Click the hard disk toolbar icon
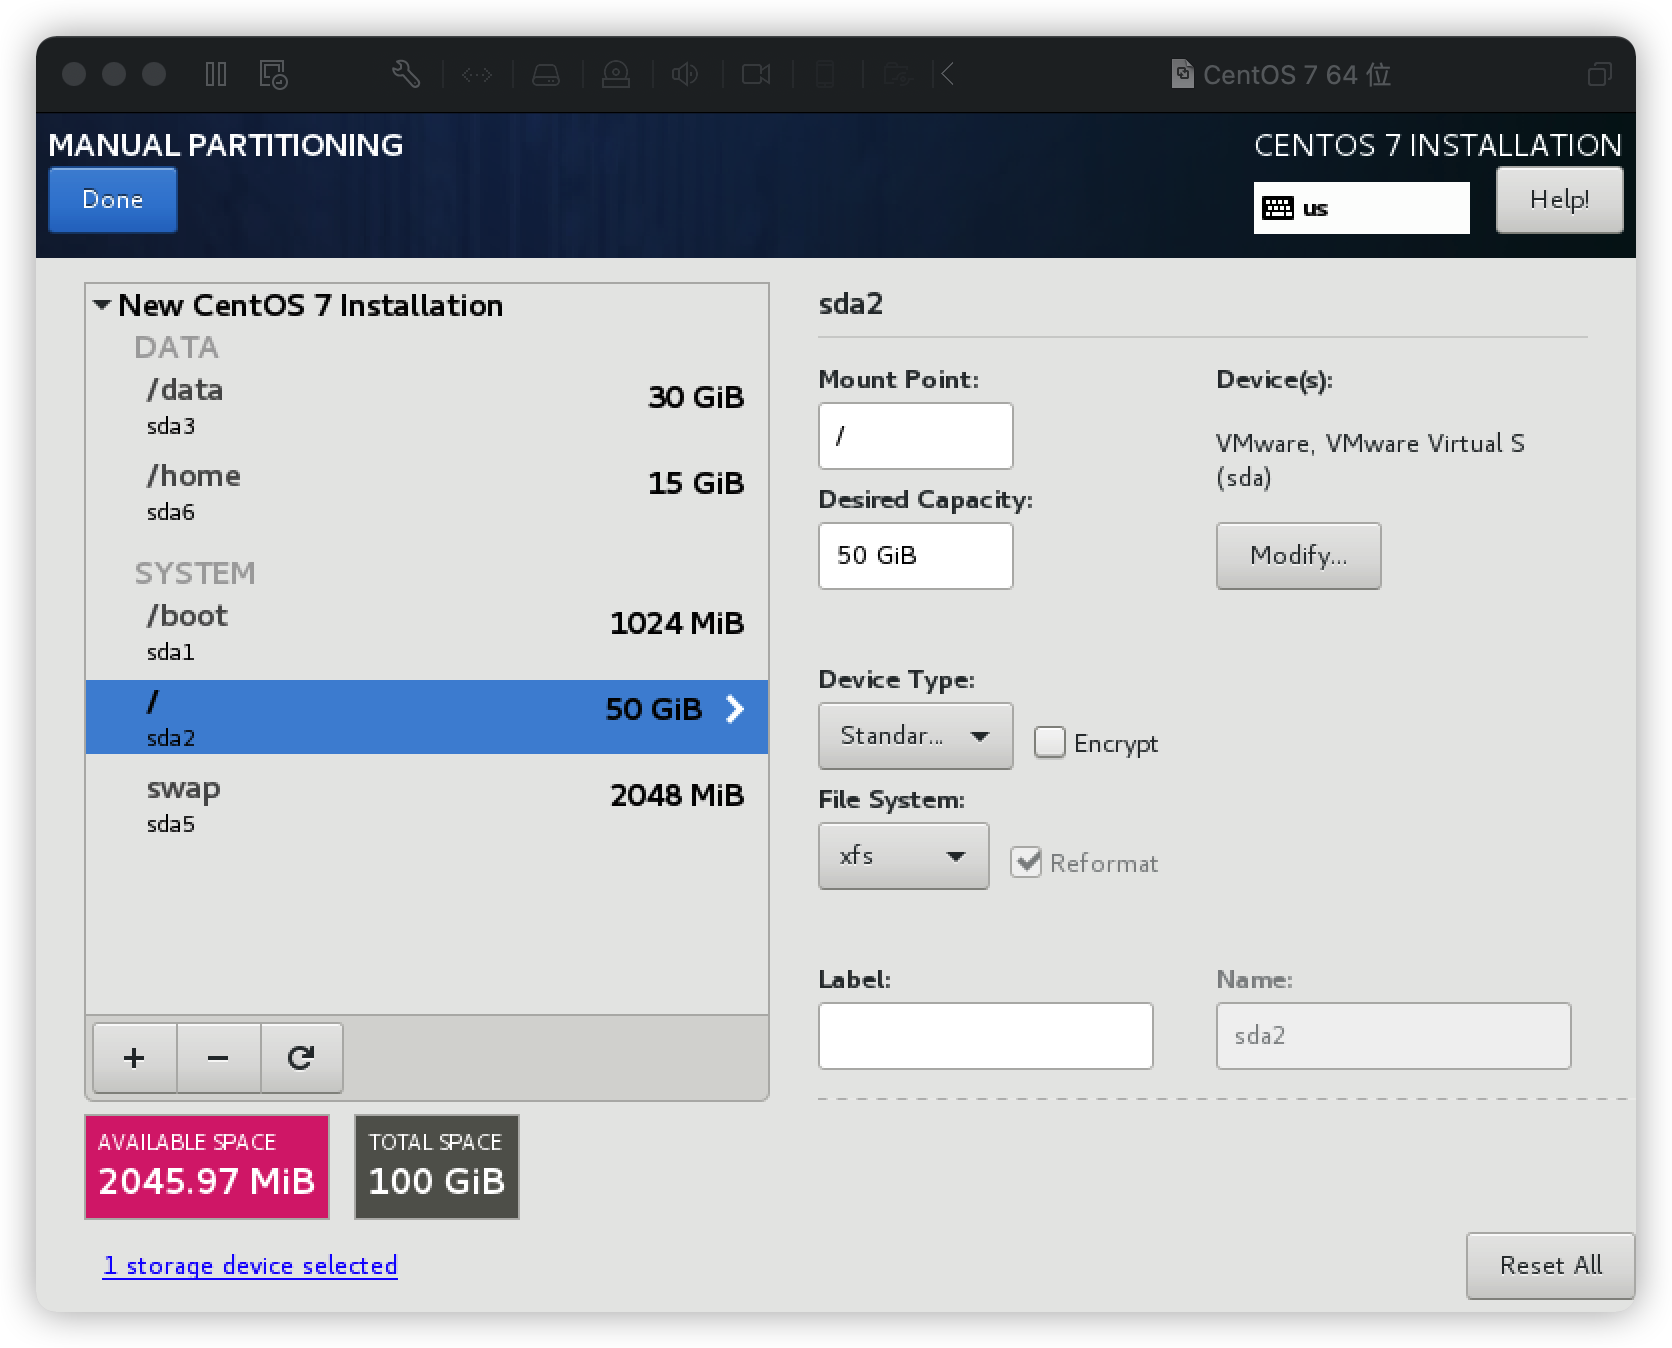 pyautogui.click(x=546, y=74)
